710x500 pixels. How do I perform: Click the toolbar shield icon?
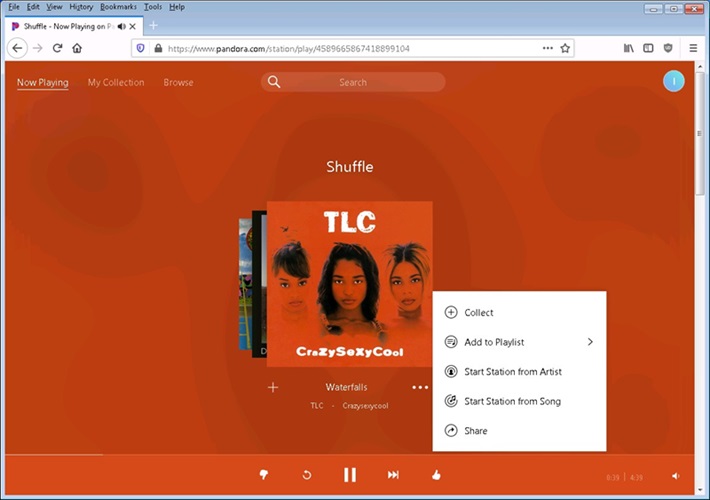668,48
